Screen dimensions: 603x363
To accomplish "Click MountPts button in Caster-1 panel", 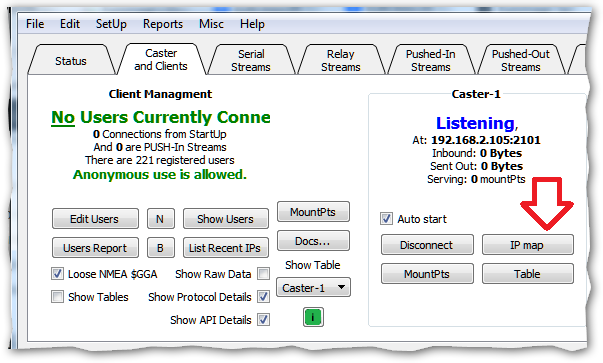I will click(427, 273).
